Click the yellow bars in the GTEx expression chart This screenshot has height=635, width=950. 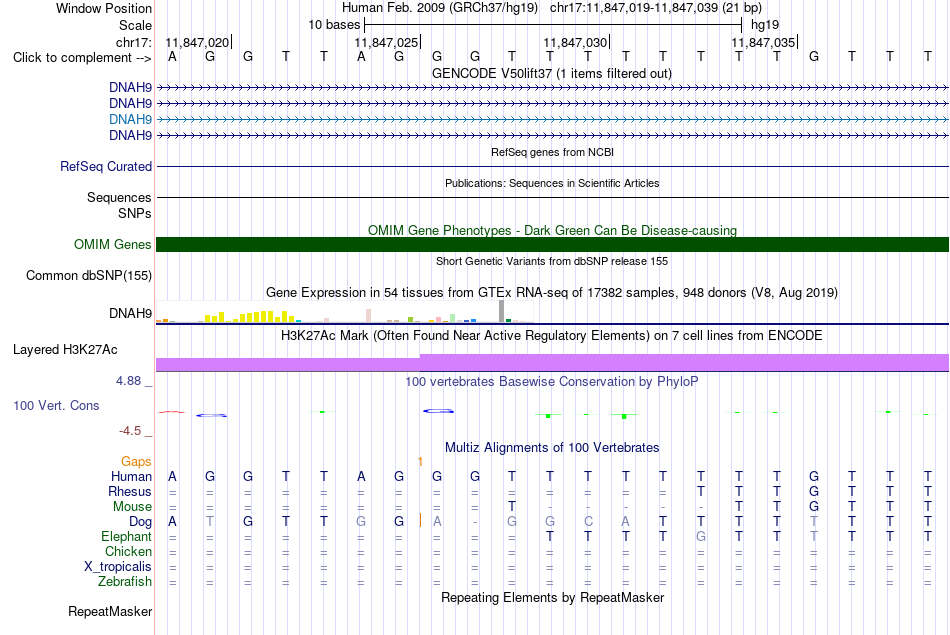point(250,316)
